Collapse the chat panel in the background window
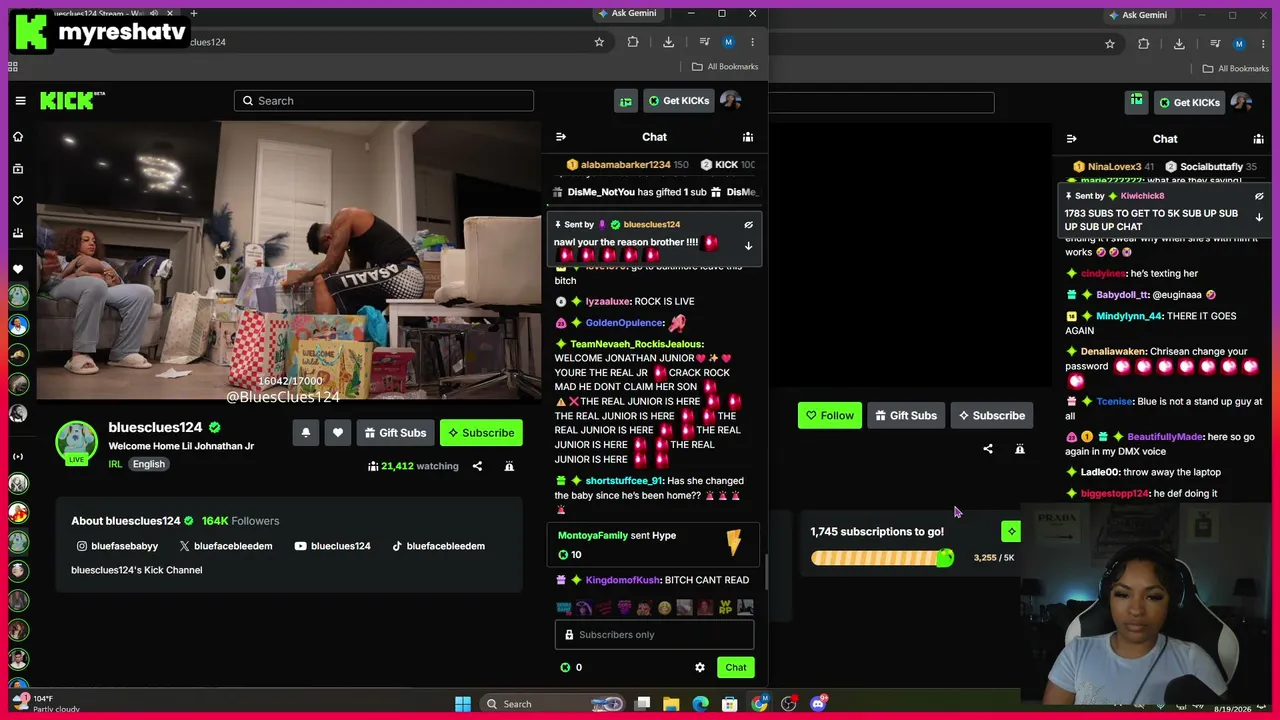 (x=1071, y=139)
